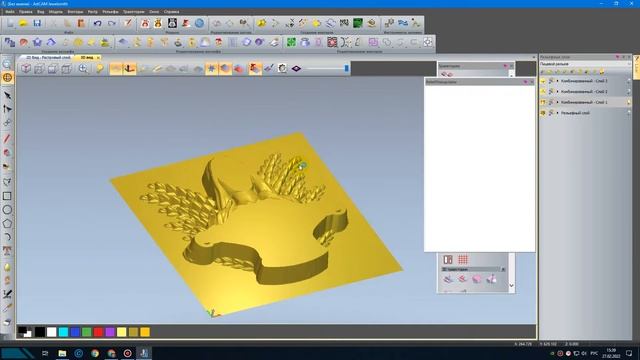Open Lights and Material bulb icon
The image size is (640, 360).
click(100, 69)
